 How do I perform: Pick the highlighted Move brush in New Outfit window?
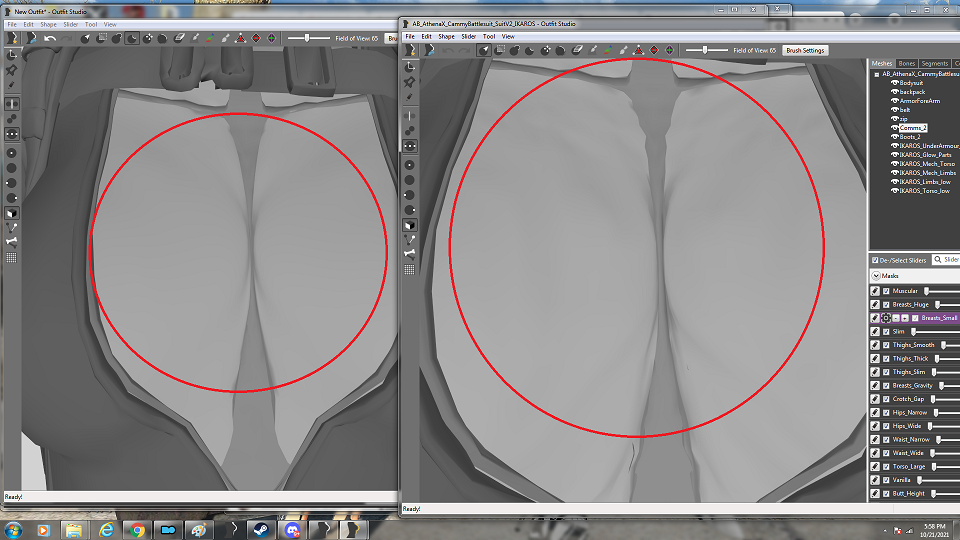tap(147, 38)
